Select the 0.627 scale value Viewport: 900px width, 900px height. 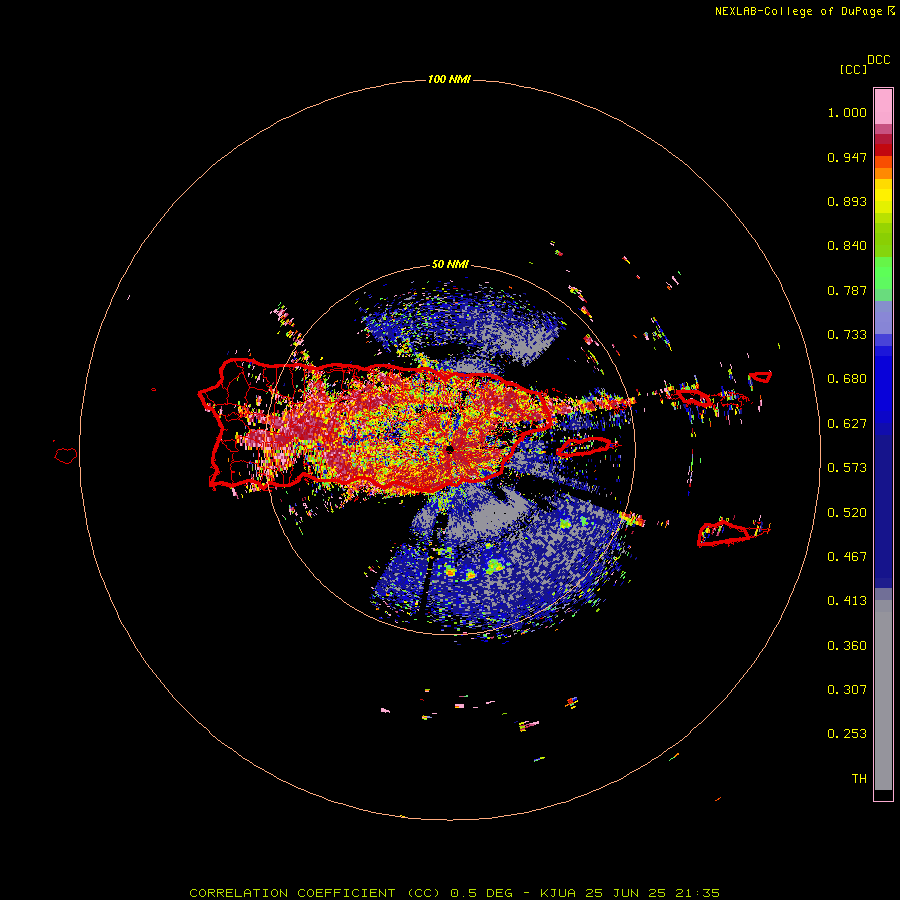point(847,424)
